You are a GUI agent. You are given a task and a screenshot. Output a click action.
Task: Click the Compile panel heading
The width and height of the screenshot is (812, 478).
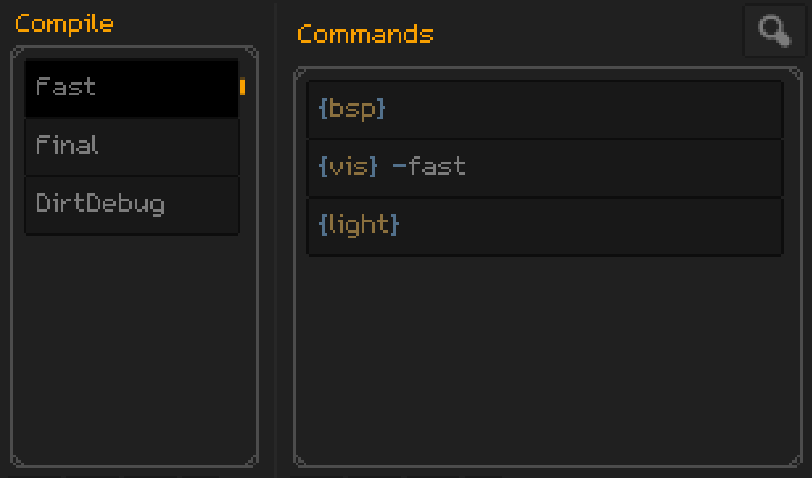tap(64, 24)
